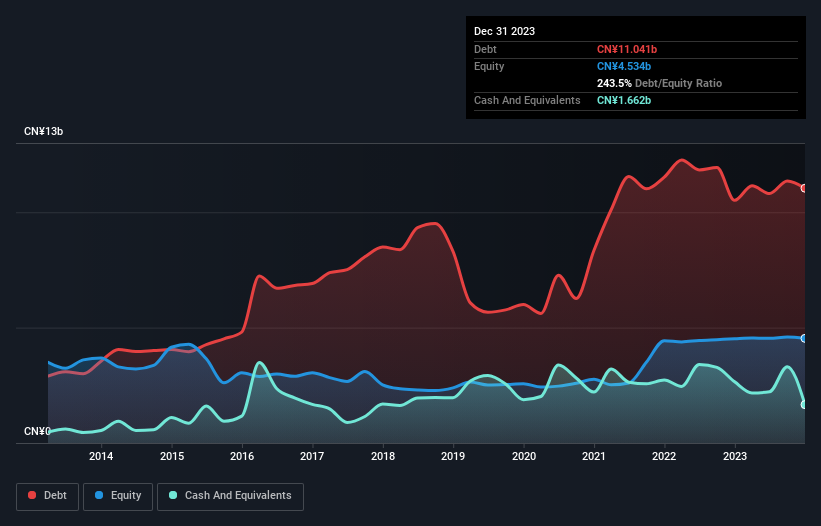This screenshot has height=526, width=821.
Task: Select the 2019 x-axis label
Action: (x=453, y=456)
